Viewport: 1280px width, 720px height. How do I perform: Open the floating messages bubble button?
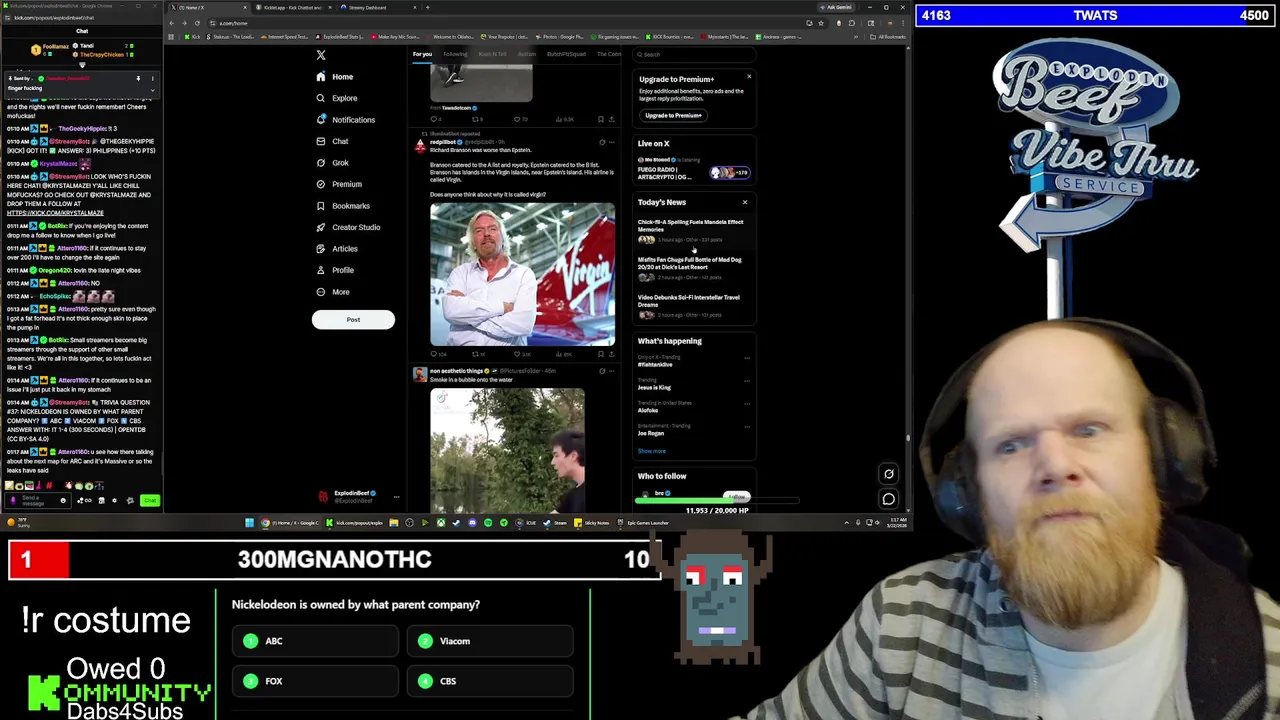click(x=888, y=499)
